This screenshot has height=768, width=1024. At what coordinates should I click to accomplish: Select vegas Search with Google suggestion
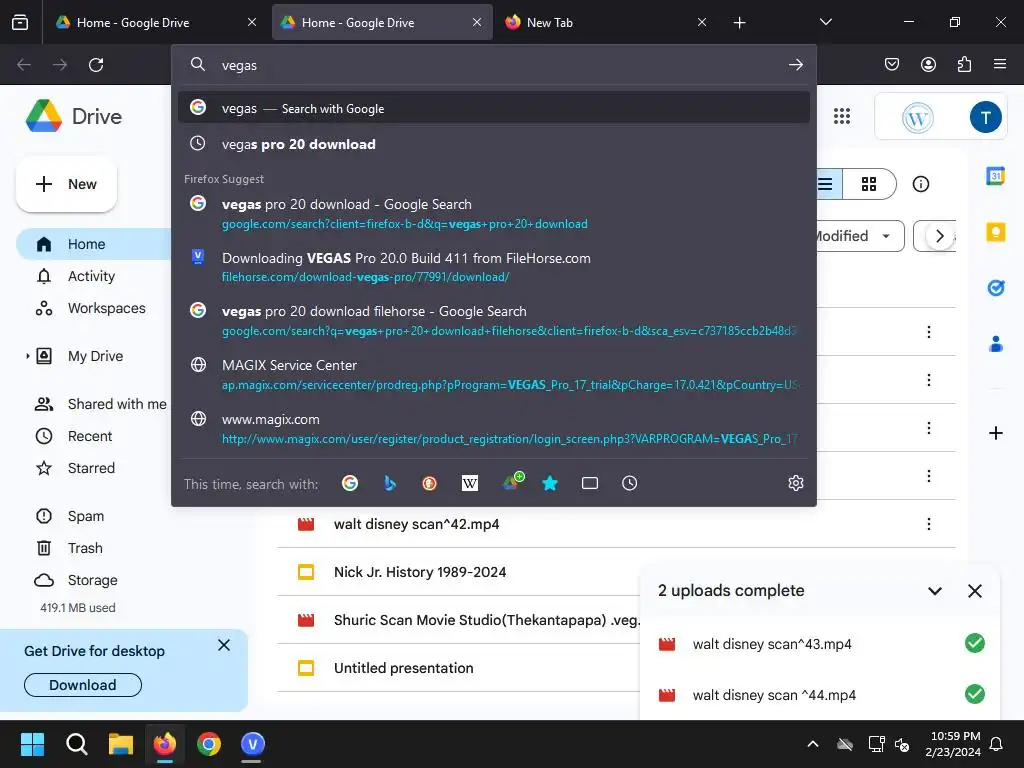(494, 108)
